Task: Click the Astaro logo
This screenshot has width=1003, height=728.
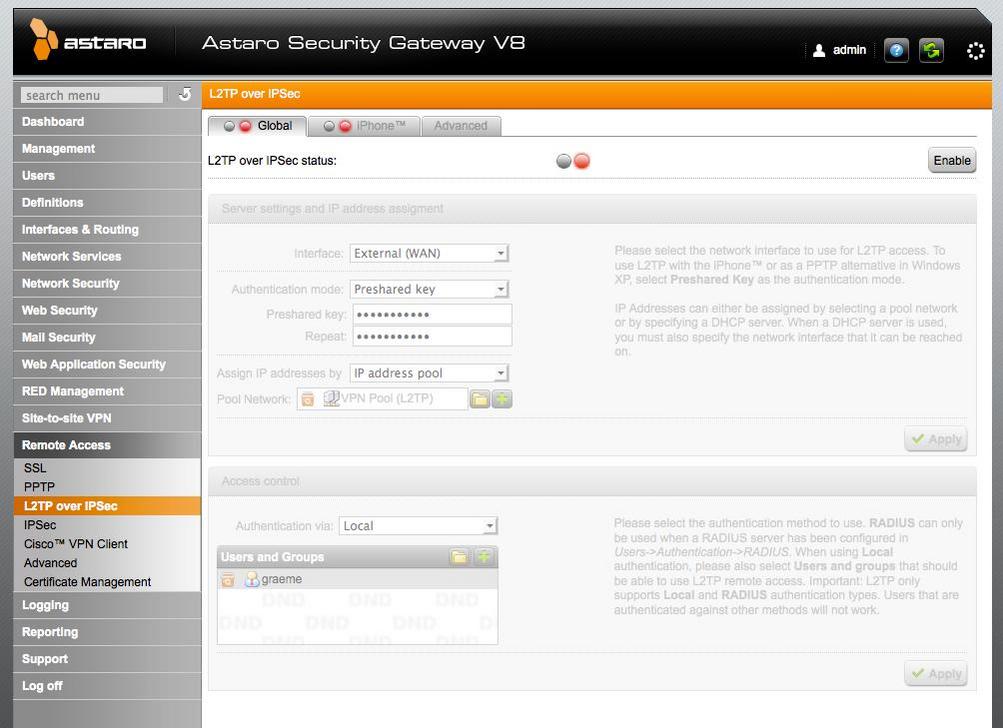Action: click(x=88, y=40)
